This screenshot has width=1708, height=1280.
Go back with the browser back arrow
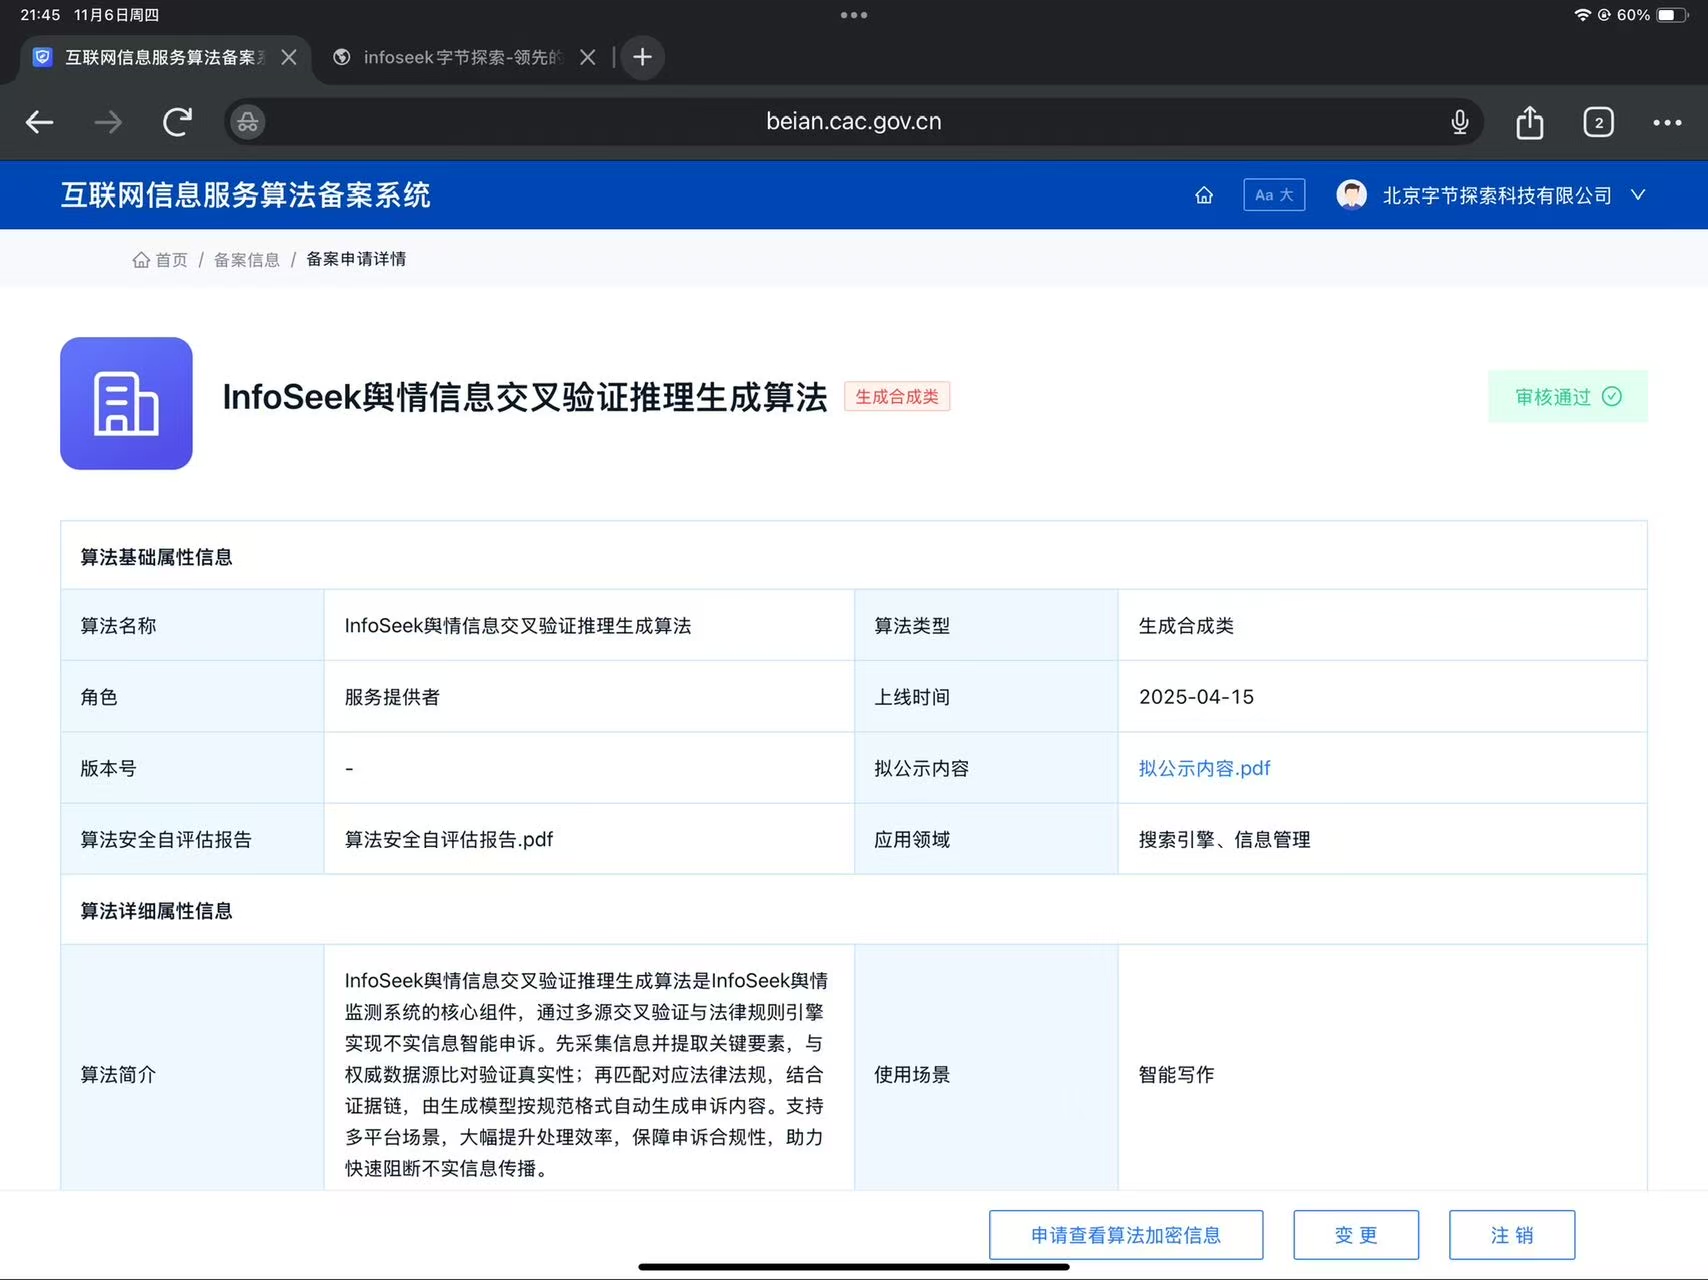[40, 122]
